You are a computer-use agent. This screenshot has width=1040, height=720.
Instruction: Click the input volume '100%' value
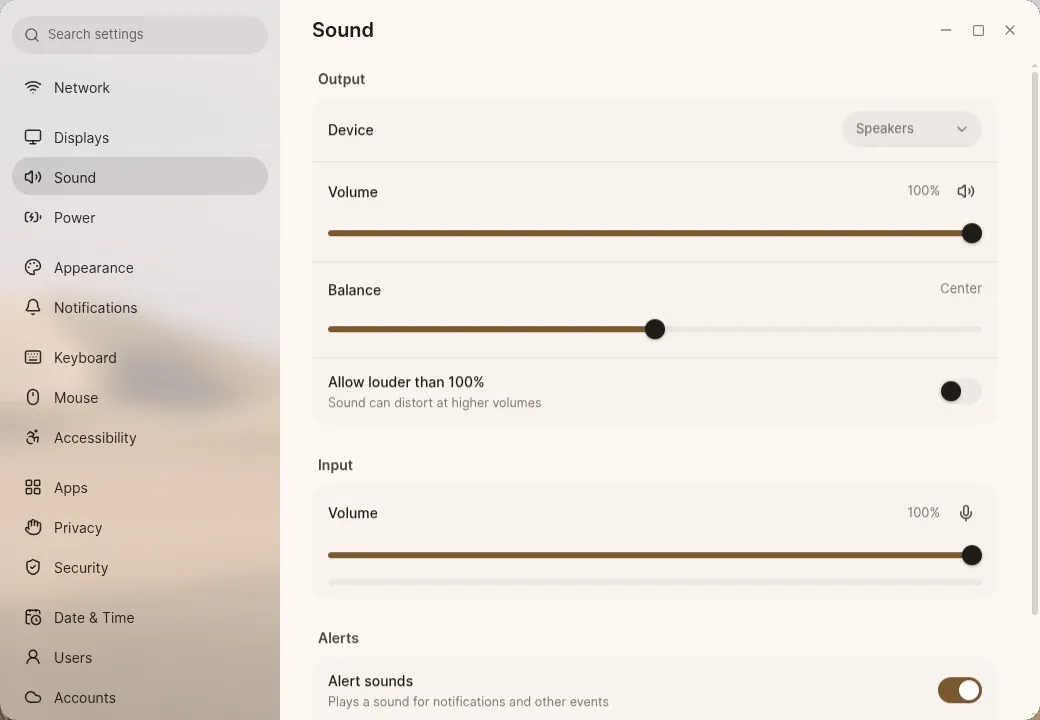(923, 512)
